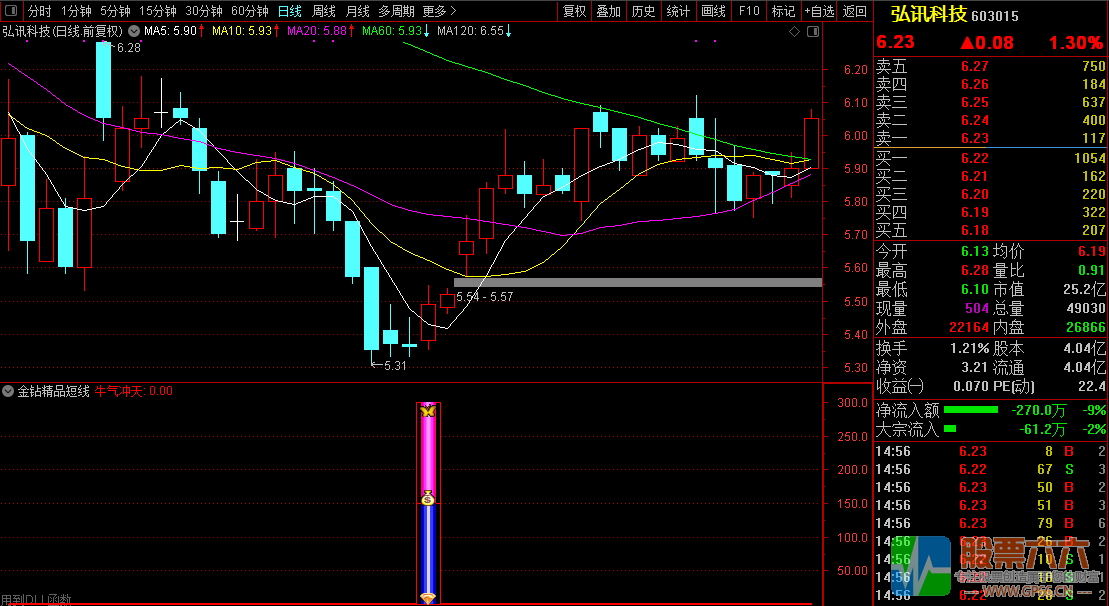1109x606 pixels.
Task: Toggle 叠加 overlay mode
Action: 608,12
